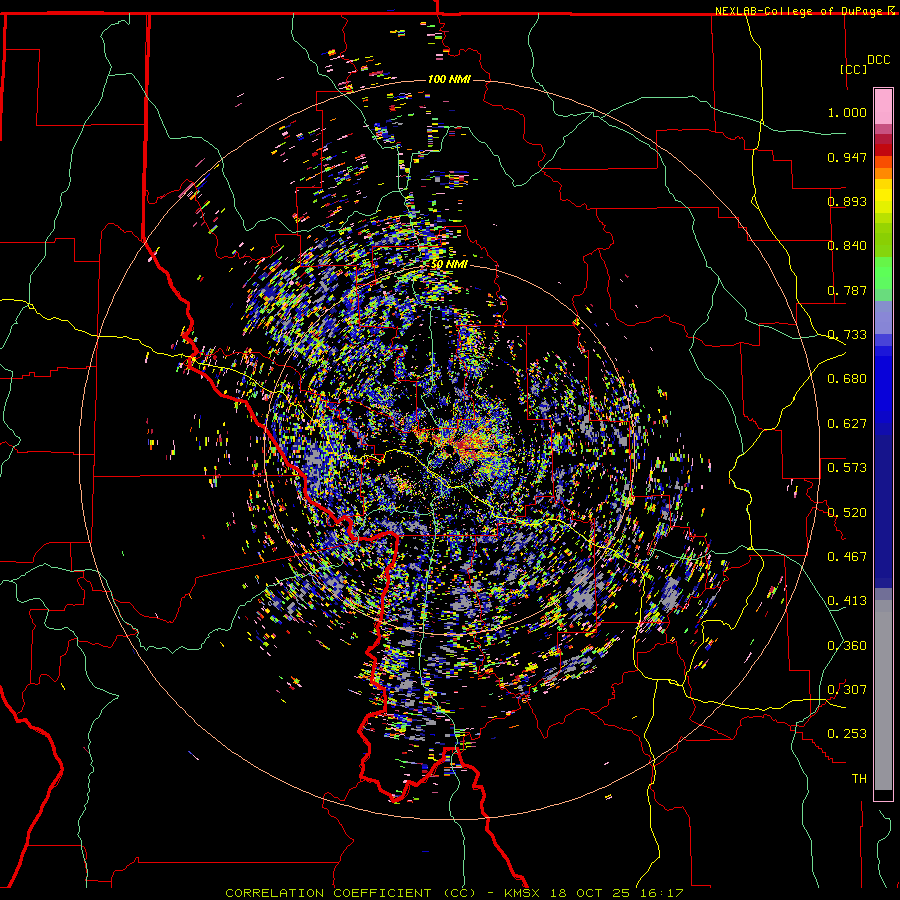Select the 0.307 legend value
Screen dimensions: 900x900
847,689
